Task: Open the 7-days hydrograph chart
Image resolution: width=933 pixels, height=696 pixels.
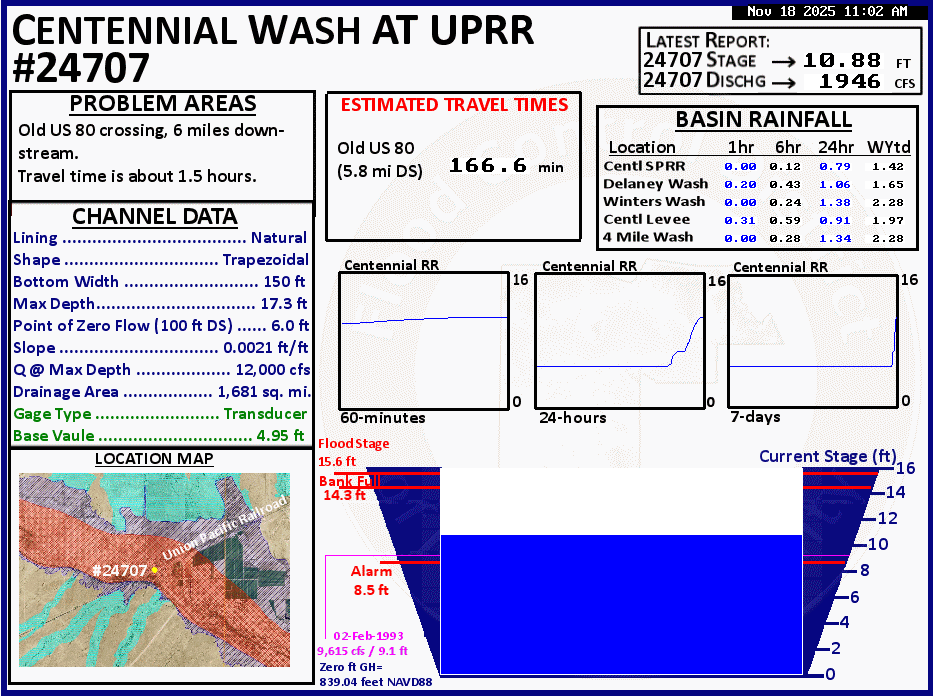Action: point(812,340)
